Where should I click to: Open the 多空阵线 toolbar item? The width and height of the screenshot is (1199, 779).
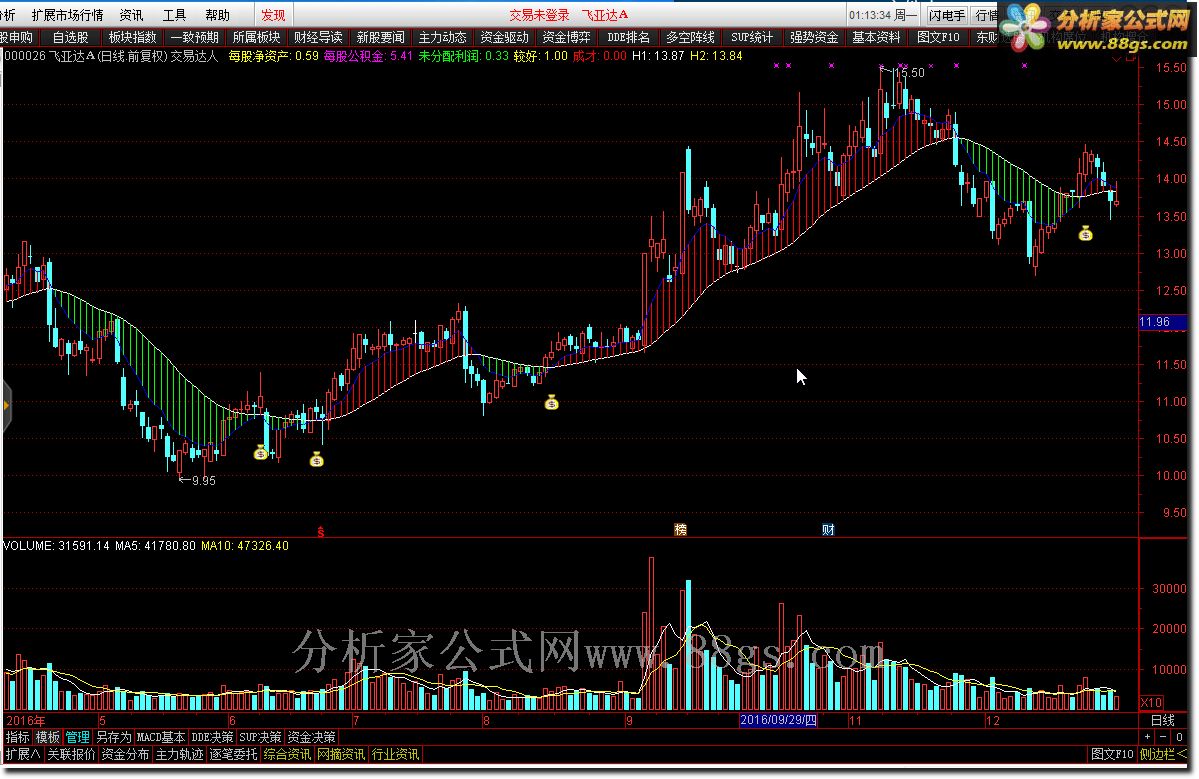point(690,37)
